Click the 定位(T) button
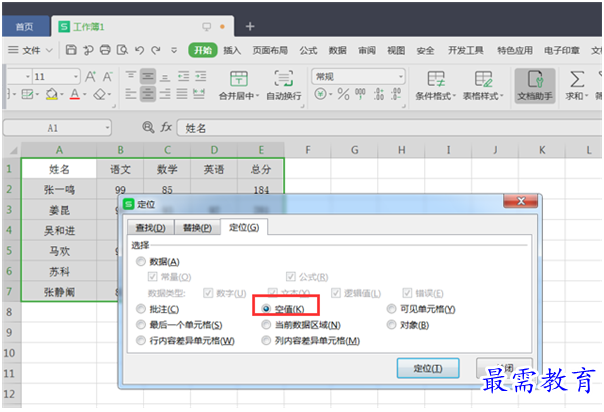This screenshot has height=412, width=604. (x=428, y=368)
